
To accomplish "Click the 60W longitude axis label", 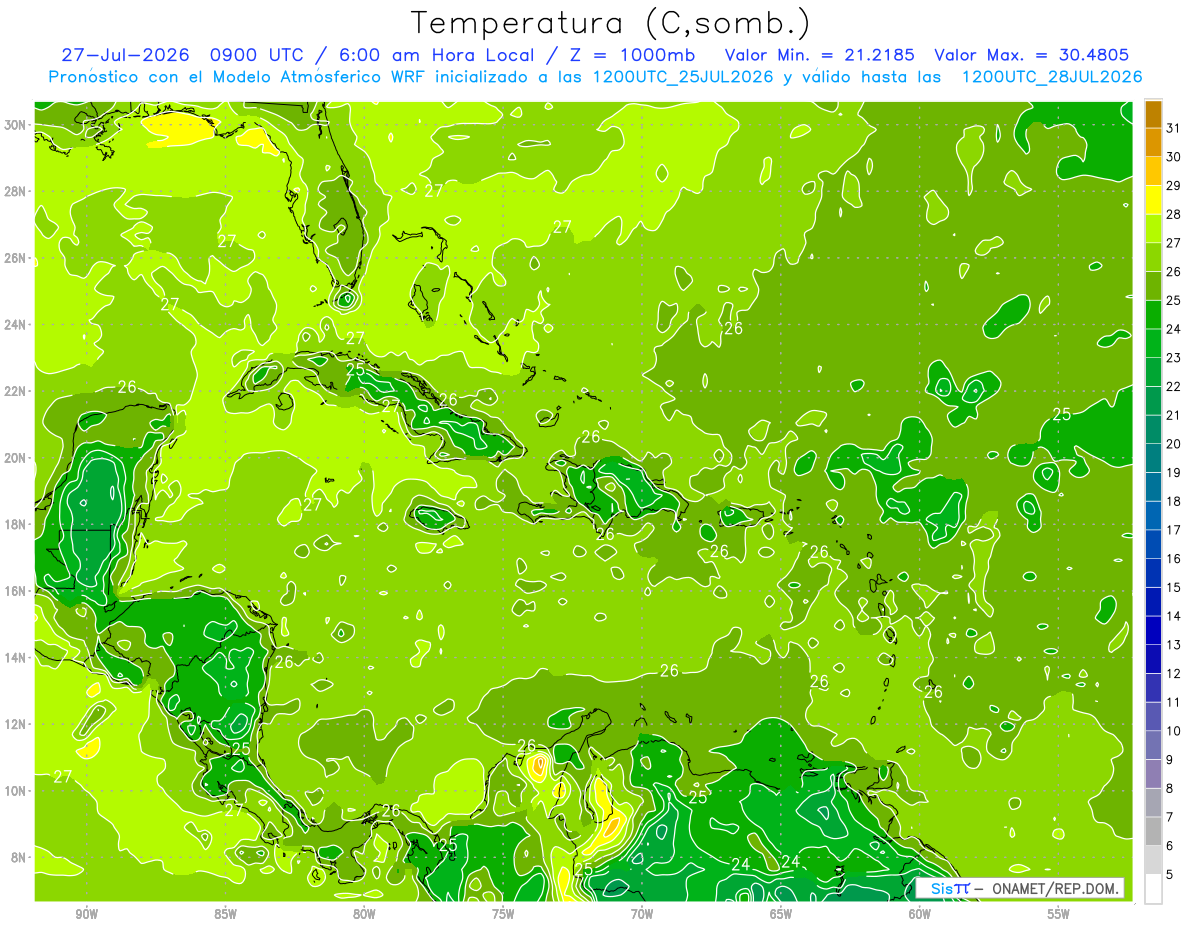I will (920, 914).
